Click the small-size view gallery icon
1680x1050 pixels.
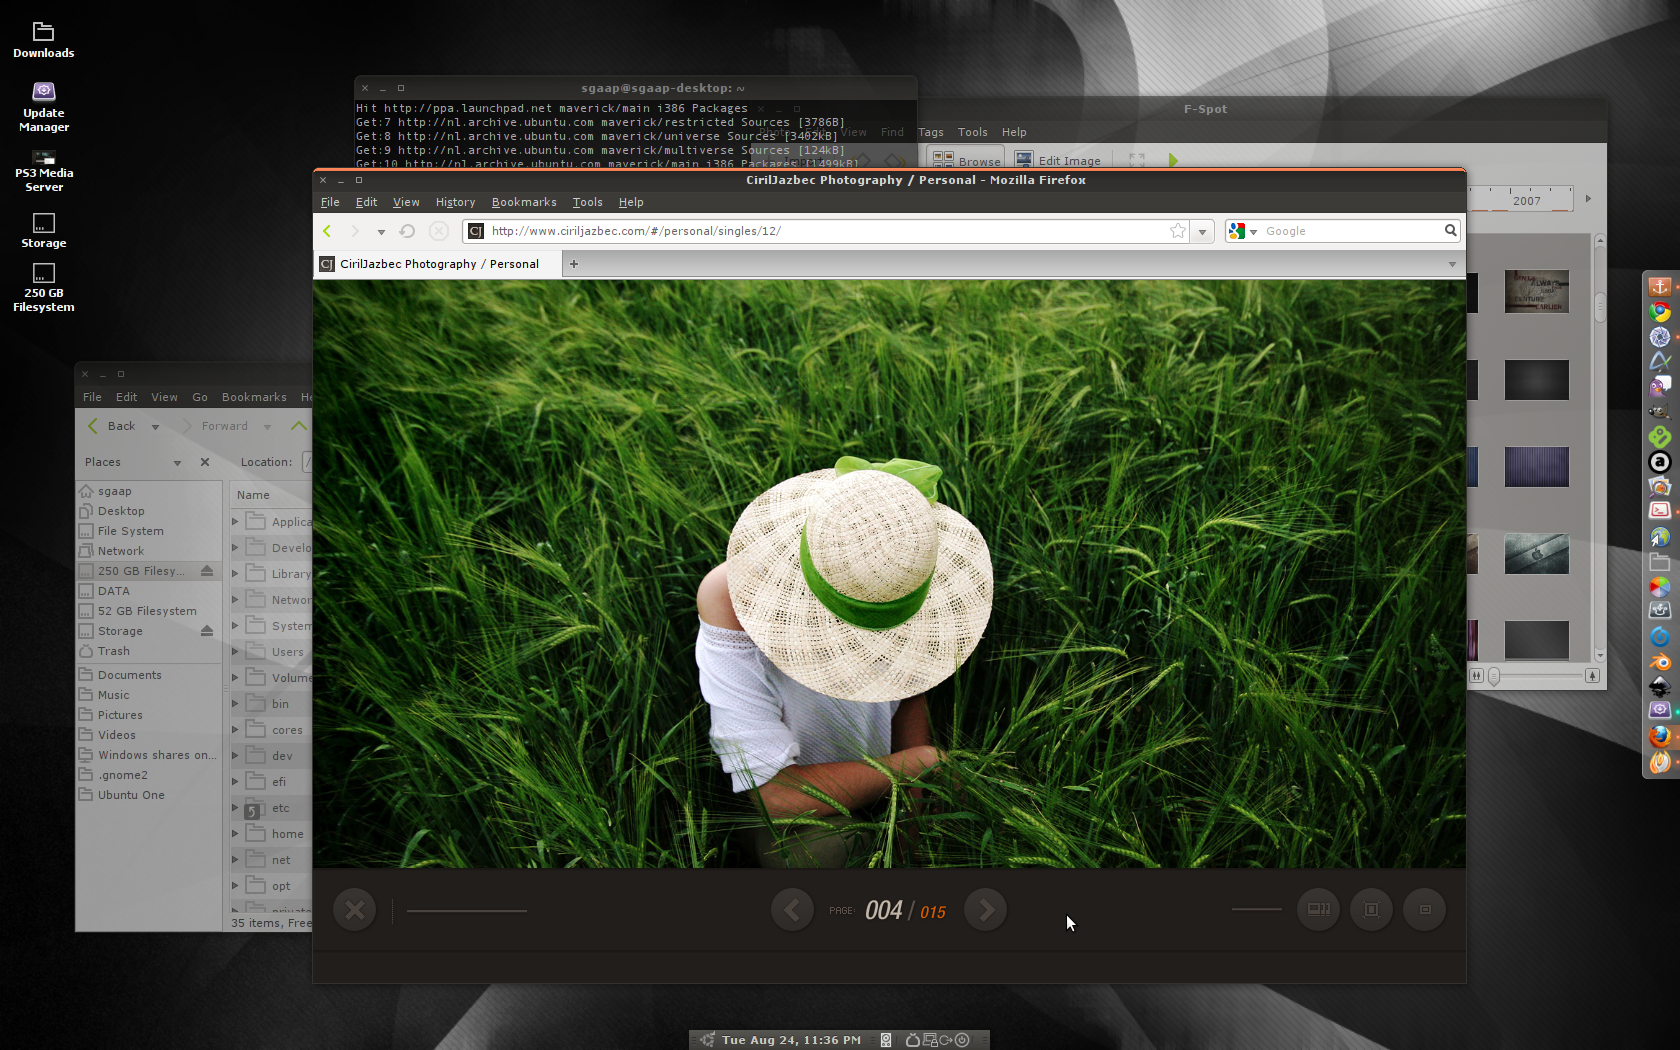(1425, 910)
